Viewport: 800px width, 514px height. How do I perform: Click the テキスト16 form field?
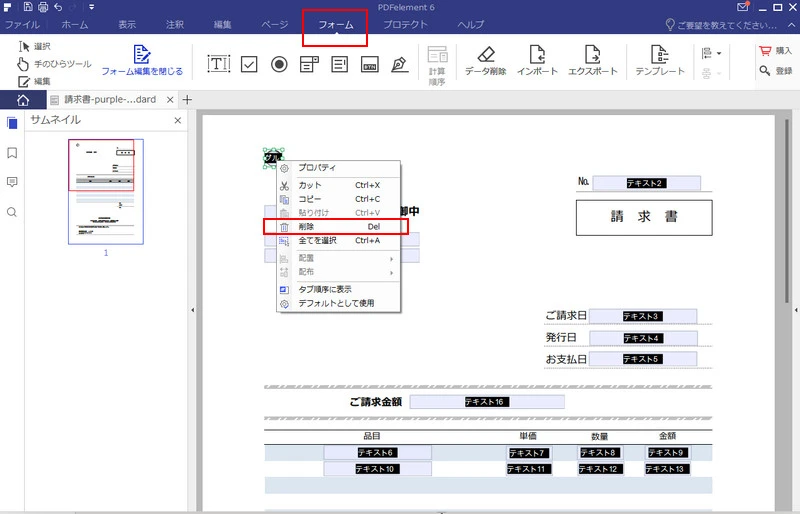(x=487, y=402)
